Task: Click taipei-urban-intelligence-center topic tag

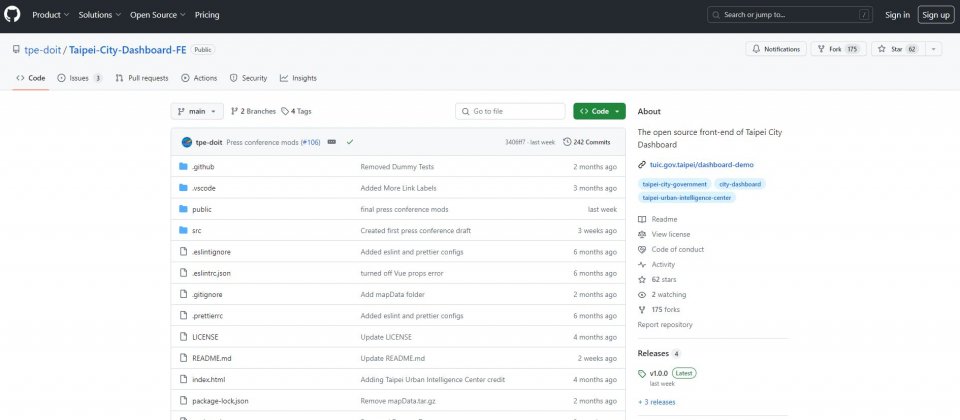Action: 686,198
